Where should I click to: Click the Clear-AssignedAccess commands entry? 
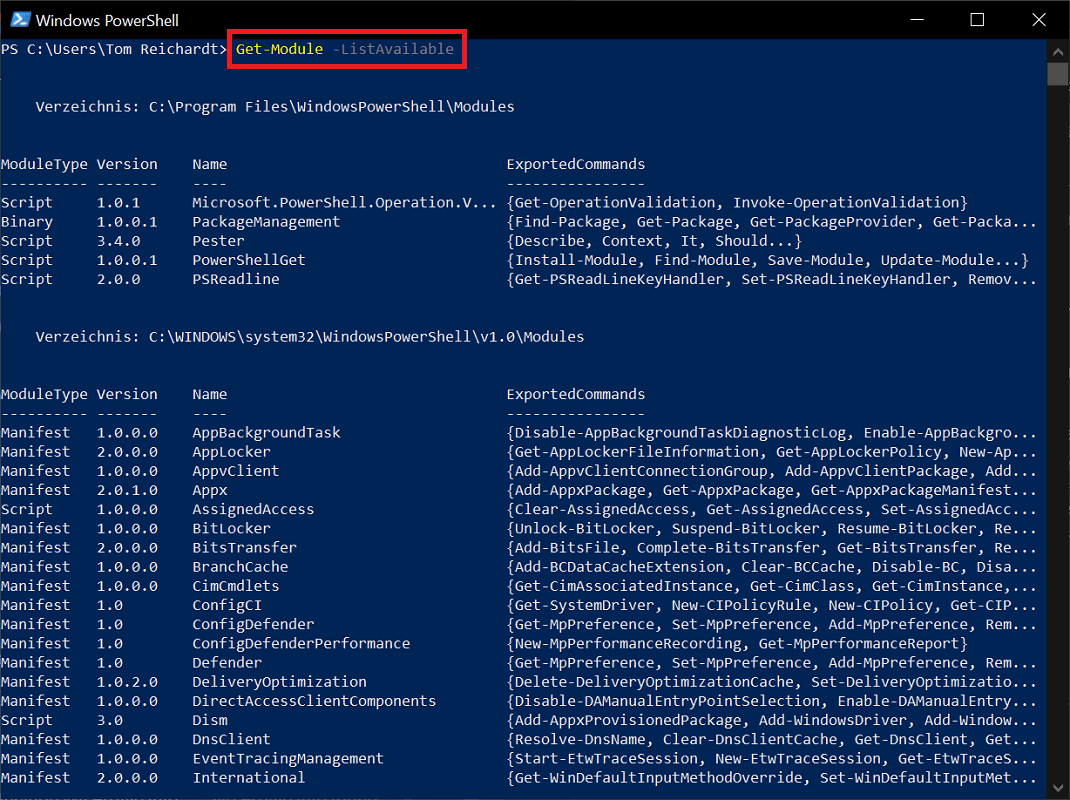coord(772,509)
